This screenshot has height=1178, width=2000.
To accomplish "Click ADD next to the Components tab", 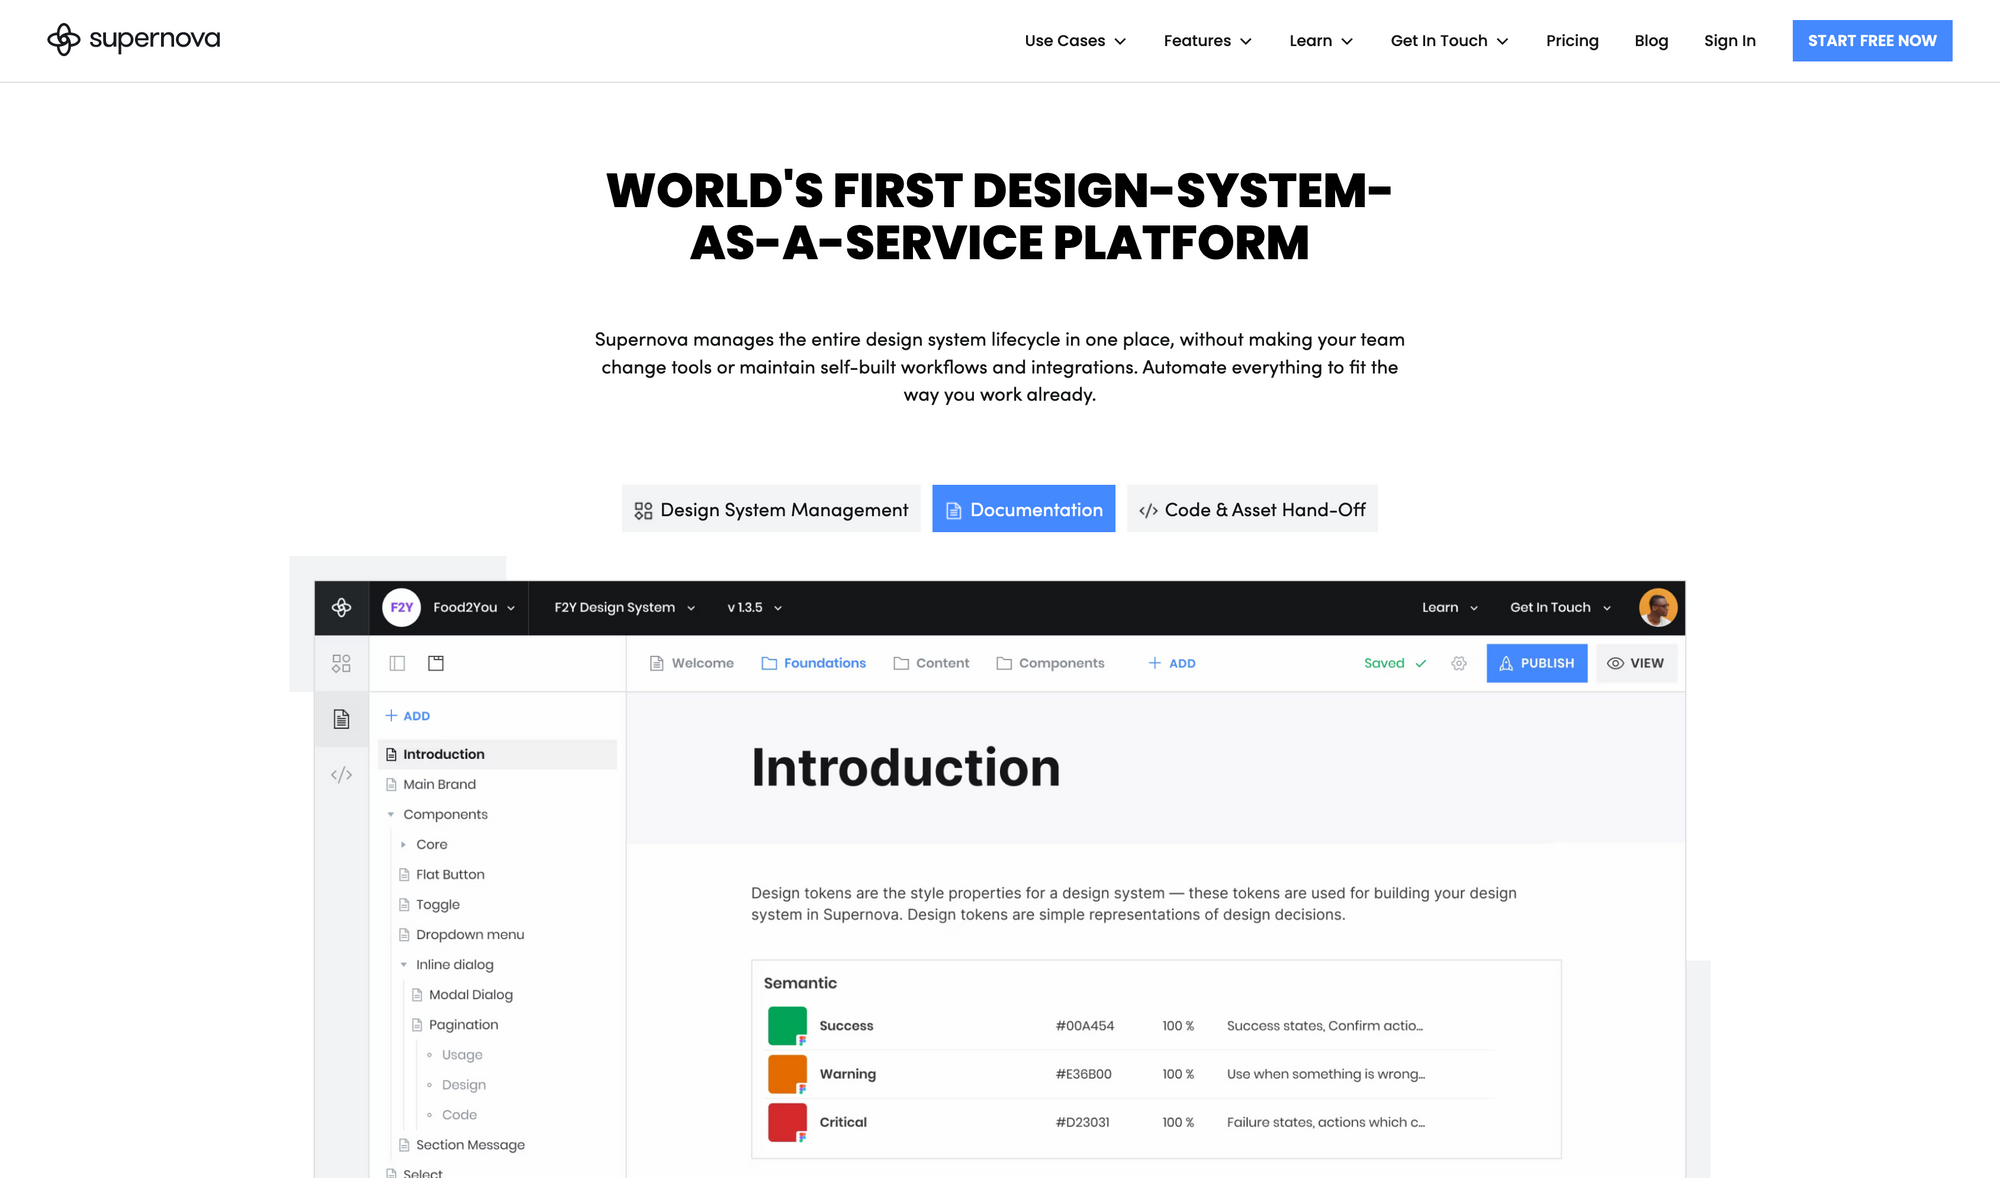I will [x=1171, y=663].
